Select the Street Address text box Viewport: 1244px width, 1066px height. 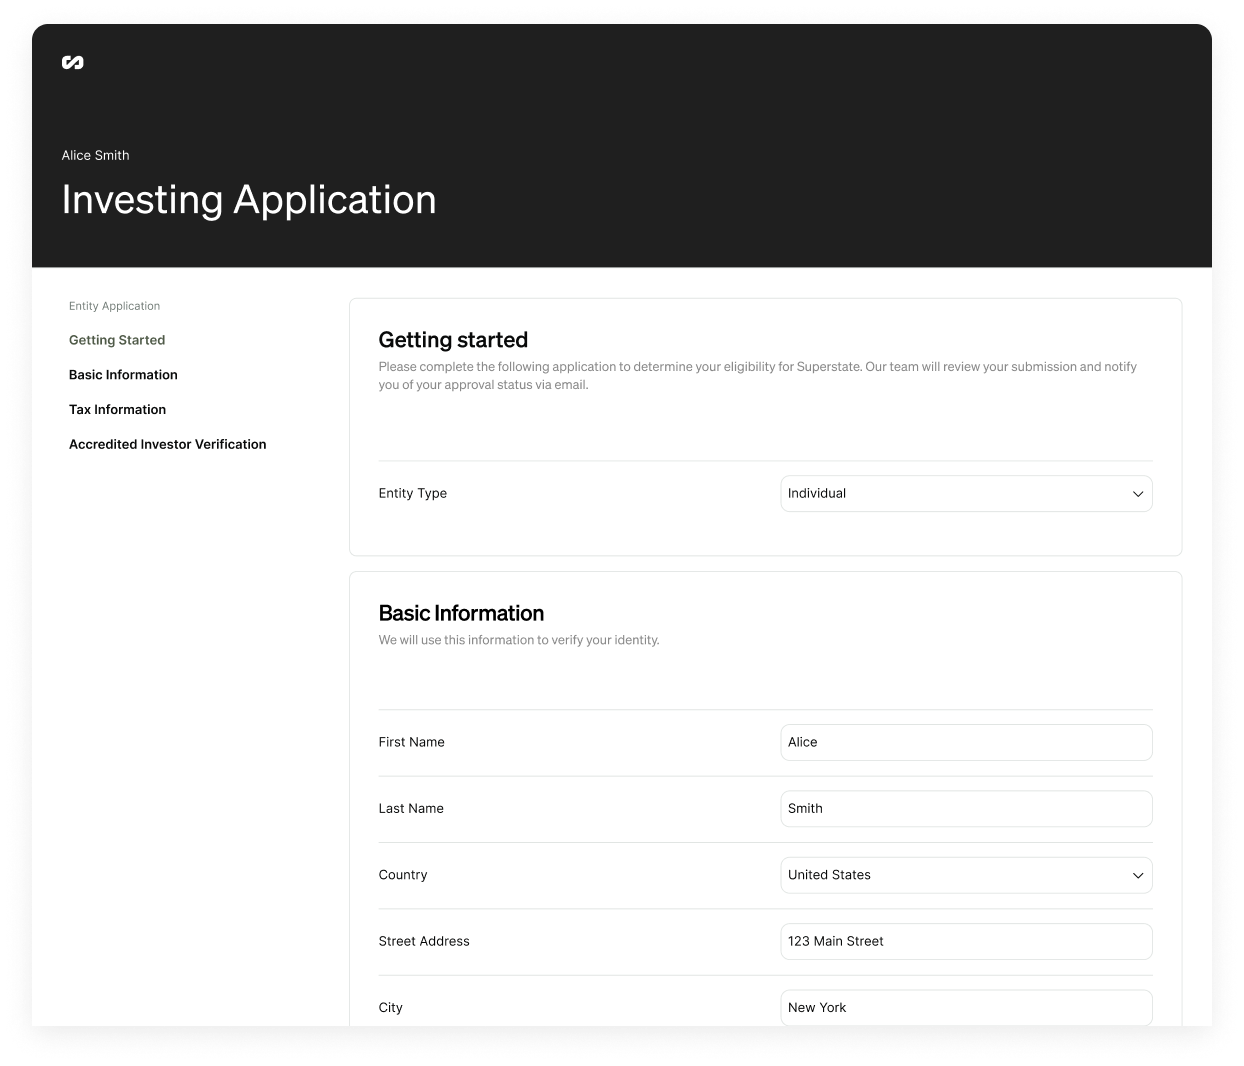(x=965, y=941)
